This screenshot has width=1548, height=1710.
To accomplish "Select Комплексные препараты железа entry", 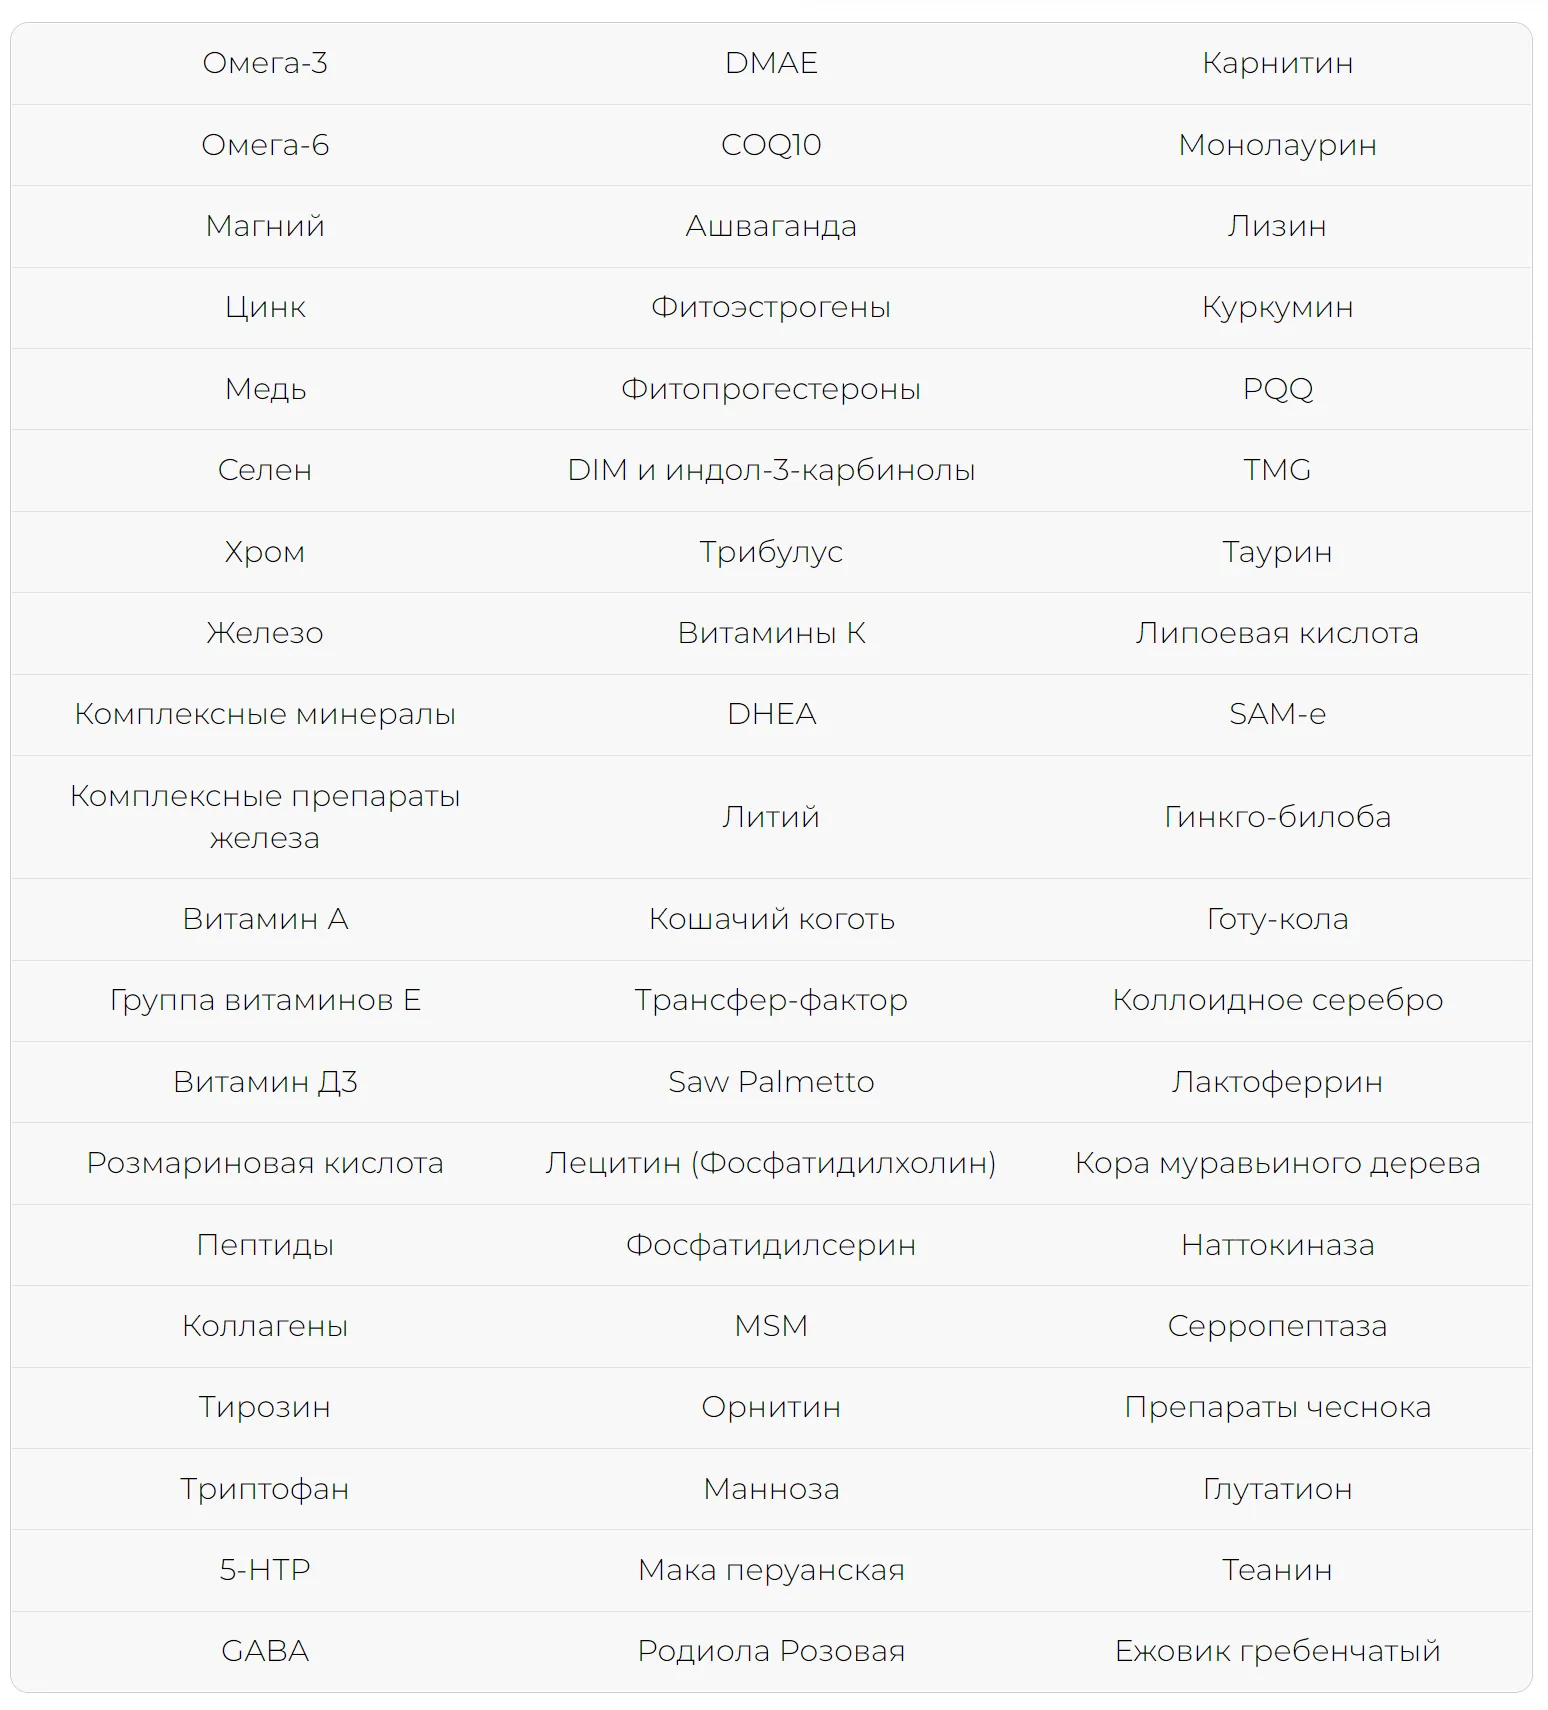I will (x=265, y=816).
